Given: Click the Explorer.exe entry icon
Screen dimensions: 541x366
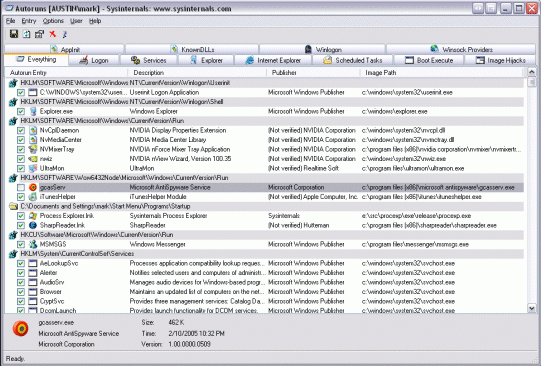Looking at the screenshot, I should point(33,111).
